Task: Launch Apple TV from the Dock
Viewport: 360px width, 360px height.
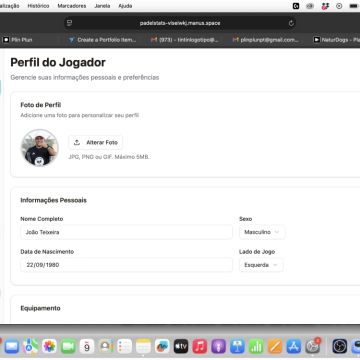Action: tap(181, 347)
